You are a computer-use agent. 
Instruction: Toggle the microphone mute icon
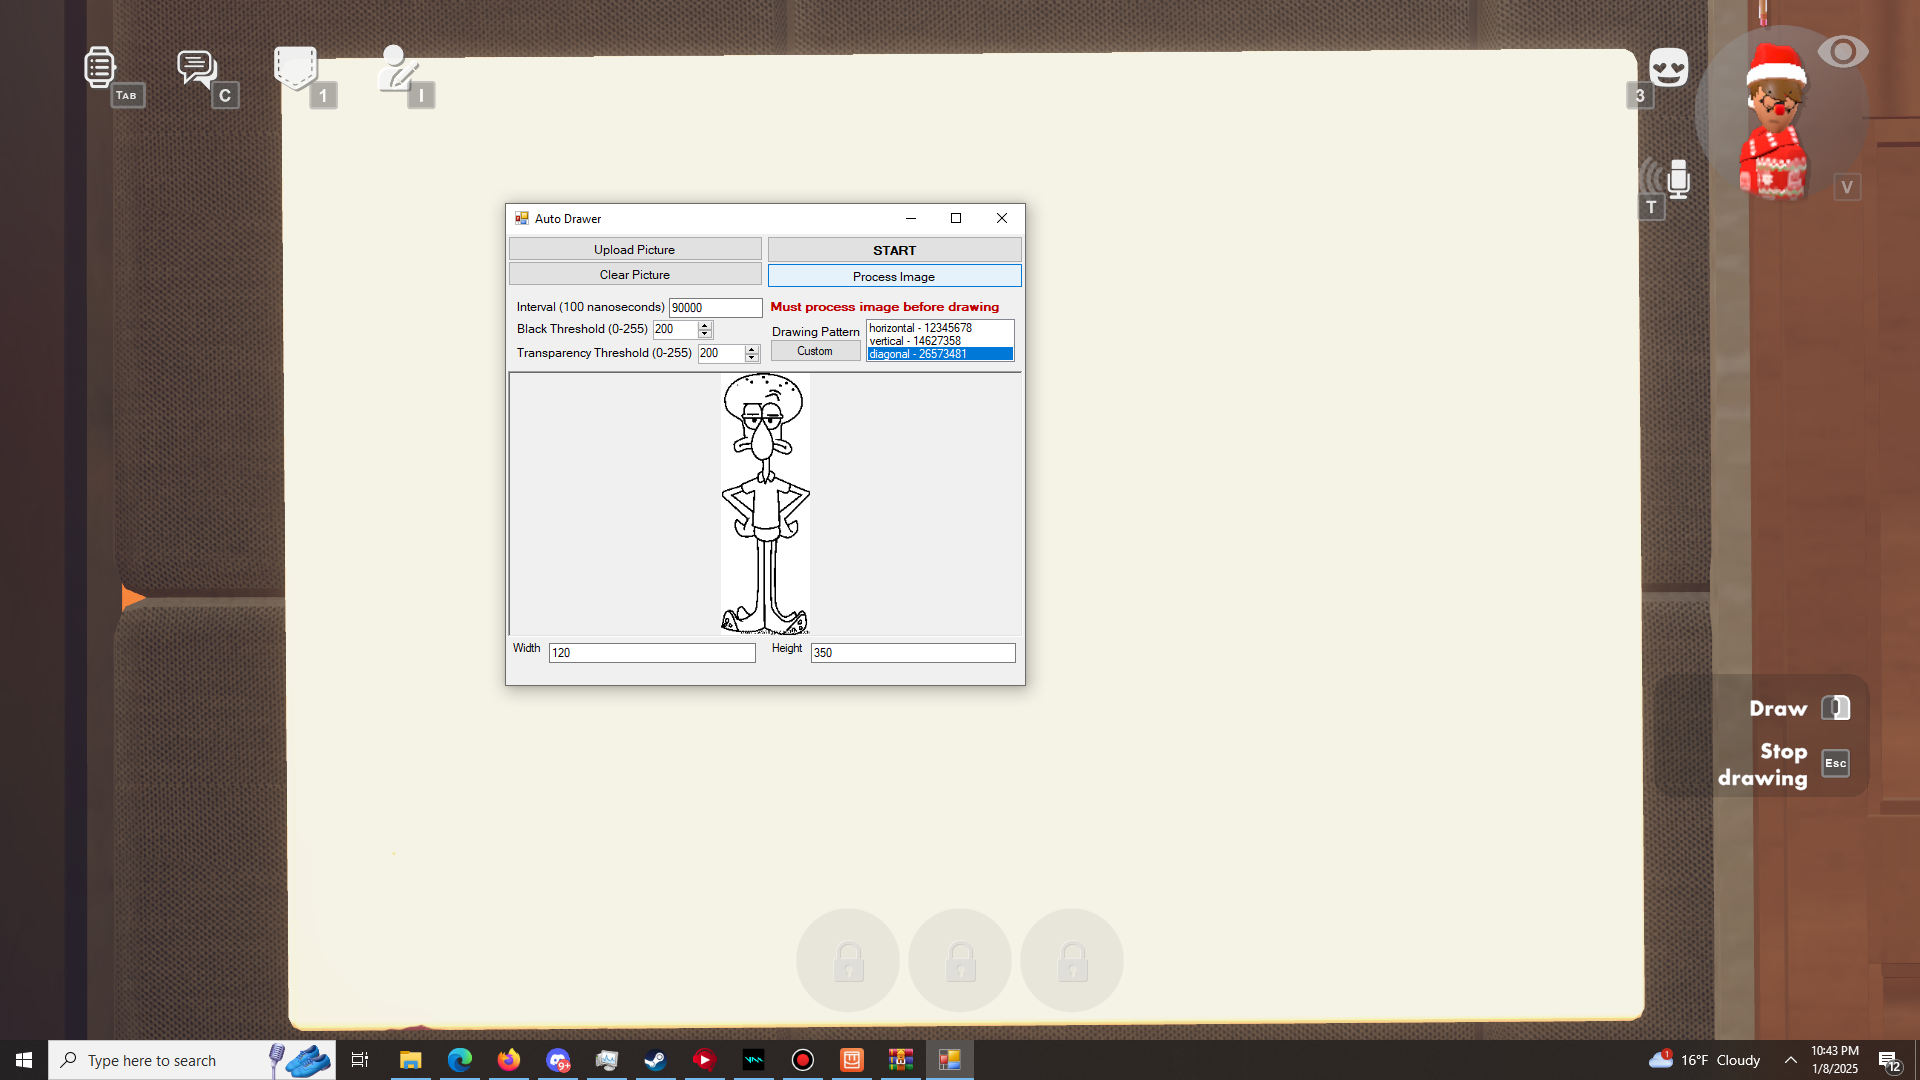(1678, 179)
